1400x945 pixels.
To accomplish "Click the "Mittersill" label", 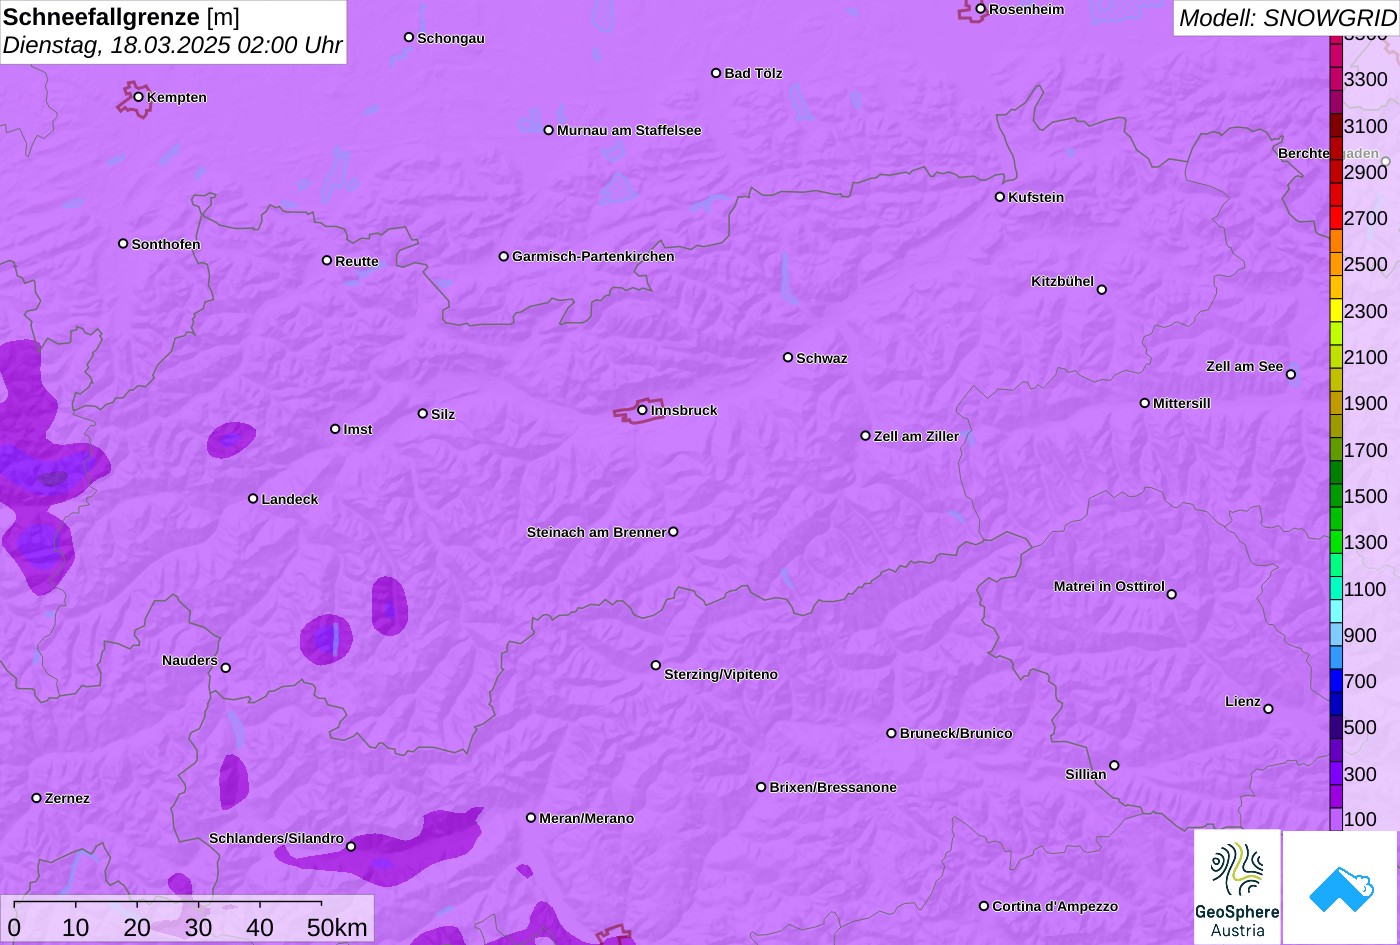I will [1182, 403].
